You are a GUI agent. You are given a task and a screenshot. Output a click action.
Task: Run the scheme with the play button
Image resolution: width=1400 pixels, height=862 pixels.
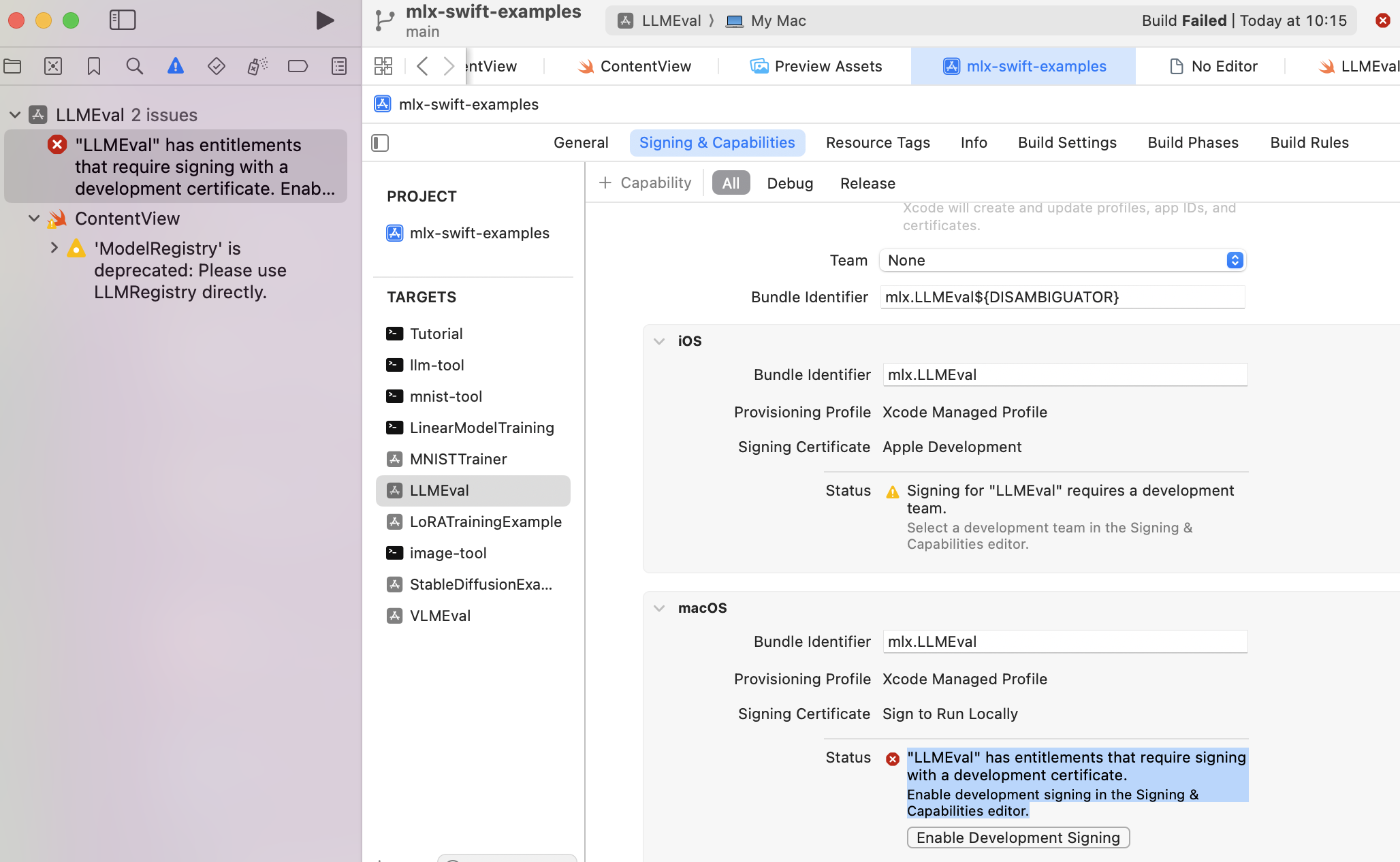click(324, 20)
